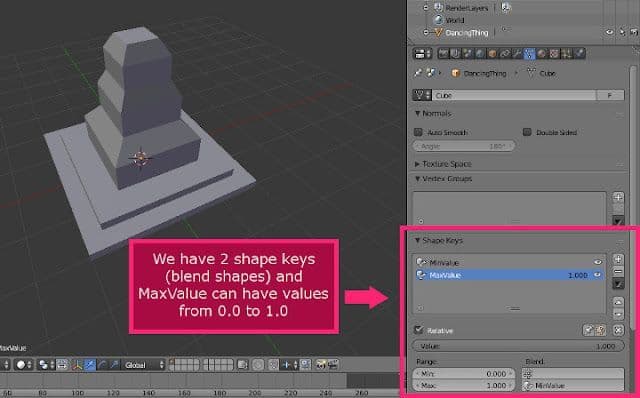The height and width of the screenshot is (398, 640).
Task: Open the Constraints properties tab
Action: (x=505, y=53)
